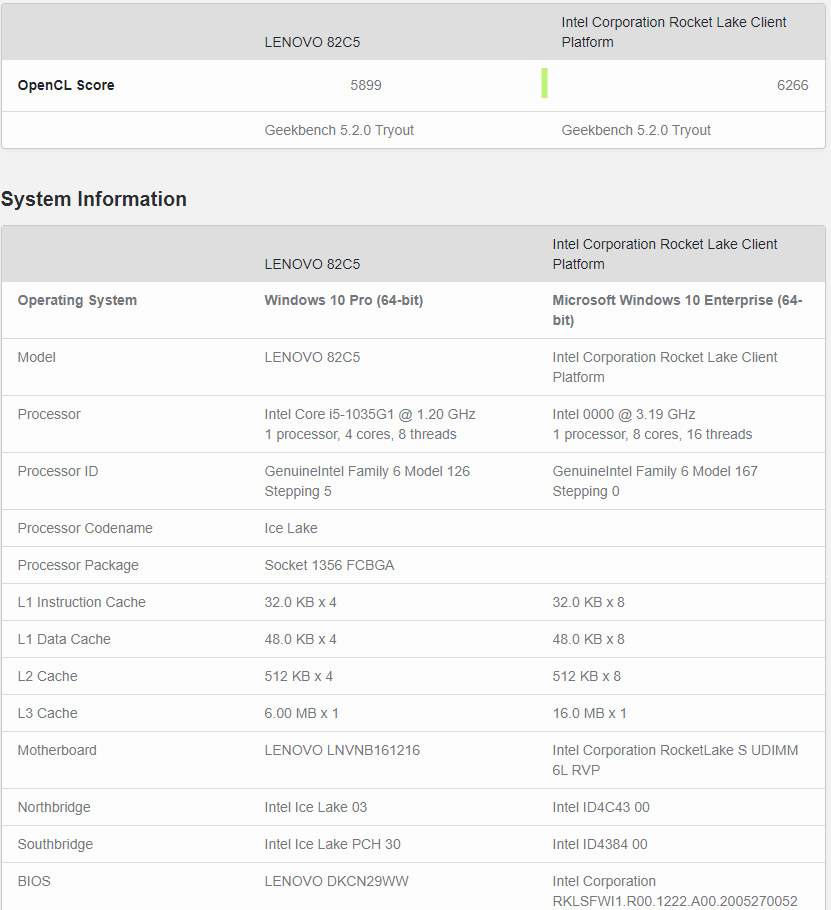Select LENOVO LNVNB161216 motherboard value

point(342,750)
